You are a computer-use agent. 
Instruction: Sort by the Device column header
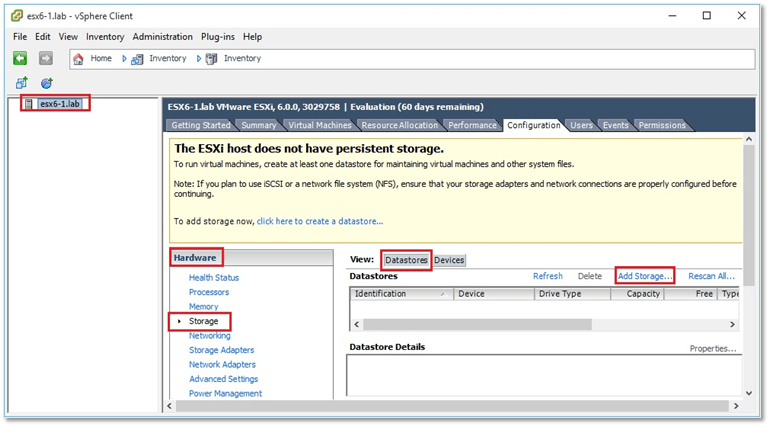pyautogui.click(x=494, y=294)
